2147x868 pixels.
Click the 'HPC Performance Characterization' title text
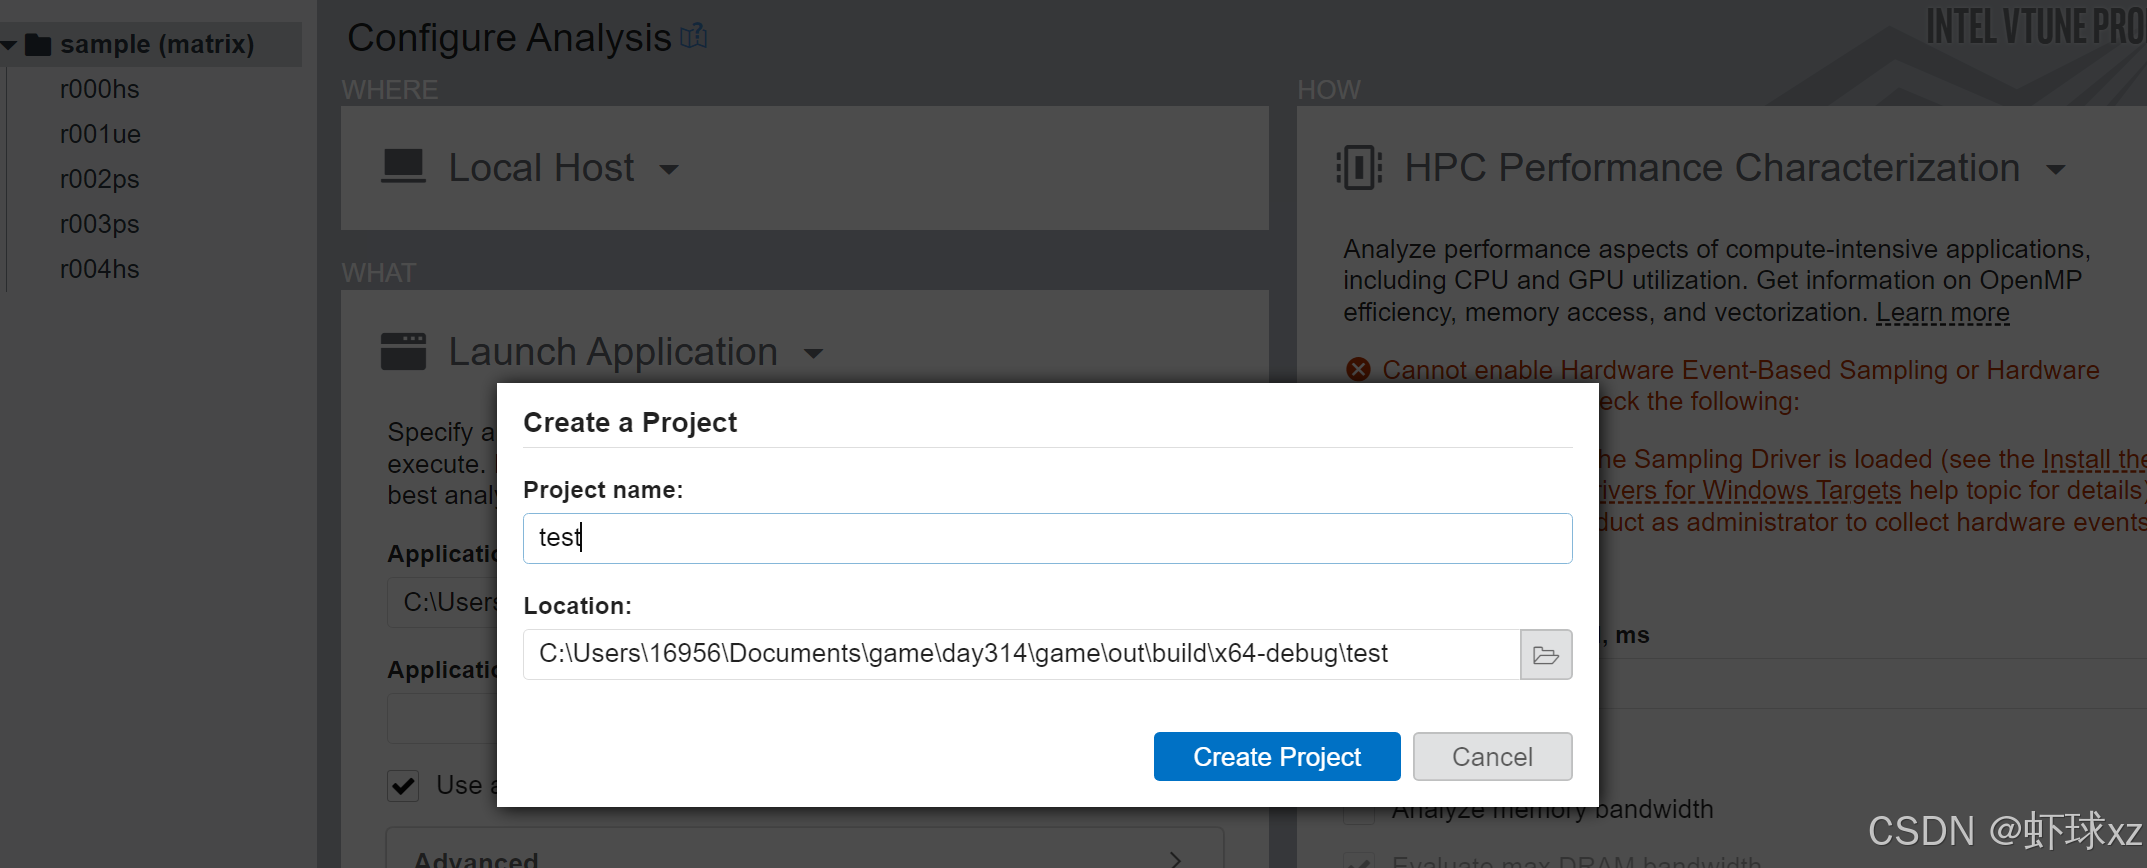coord(1712,168)
